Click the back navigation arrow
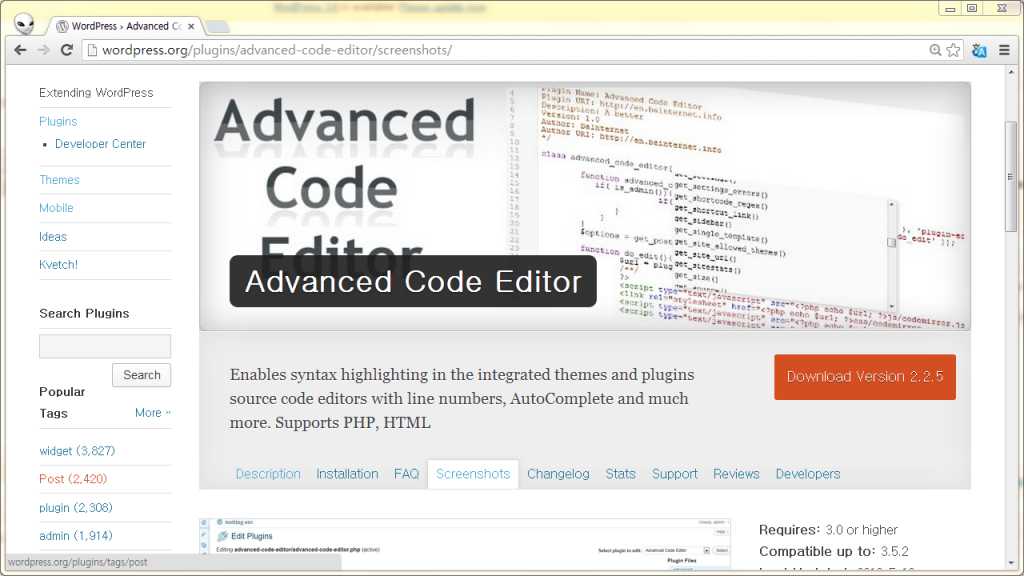The height and width of the screenshot is (576, 1024). pyautogui.click(x=20, y=47)
